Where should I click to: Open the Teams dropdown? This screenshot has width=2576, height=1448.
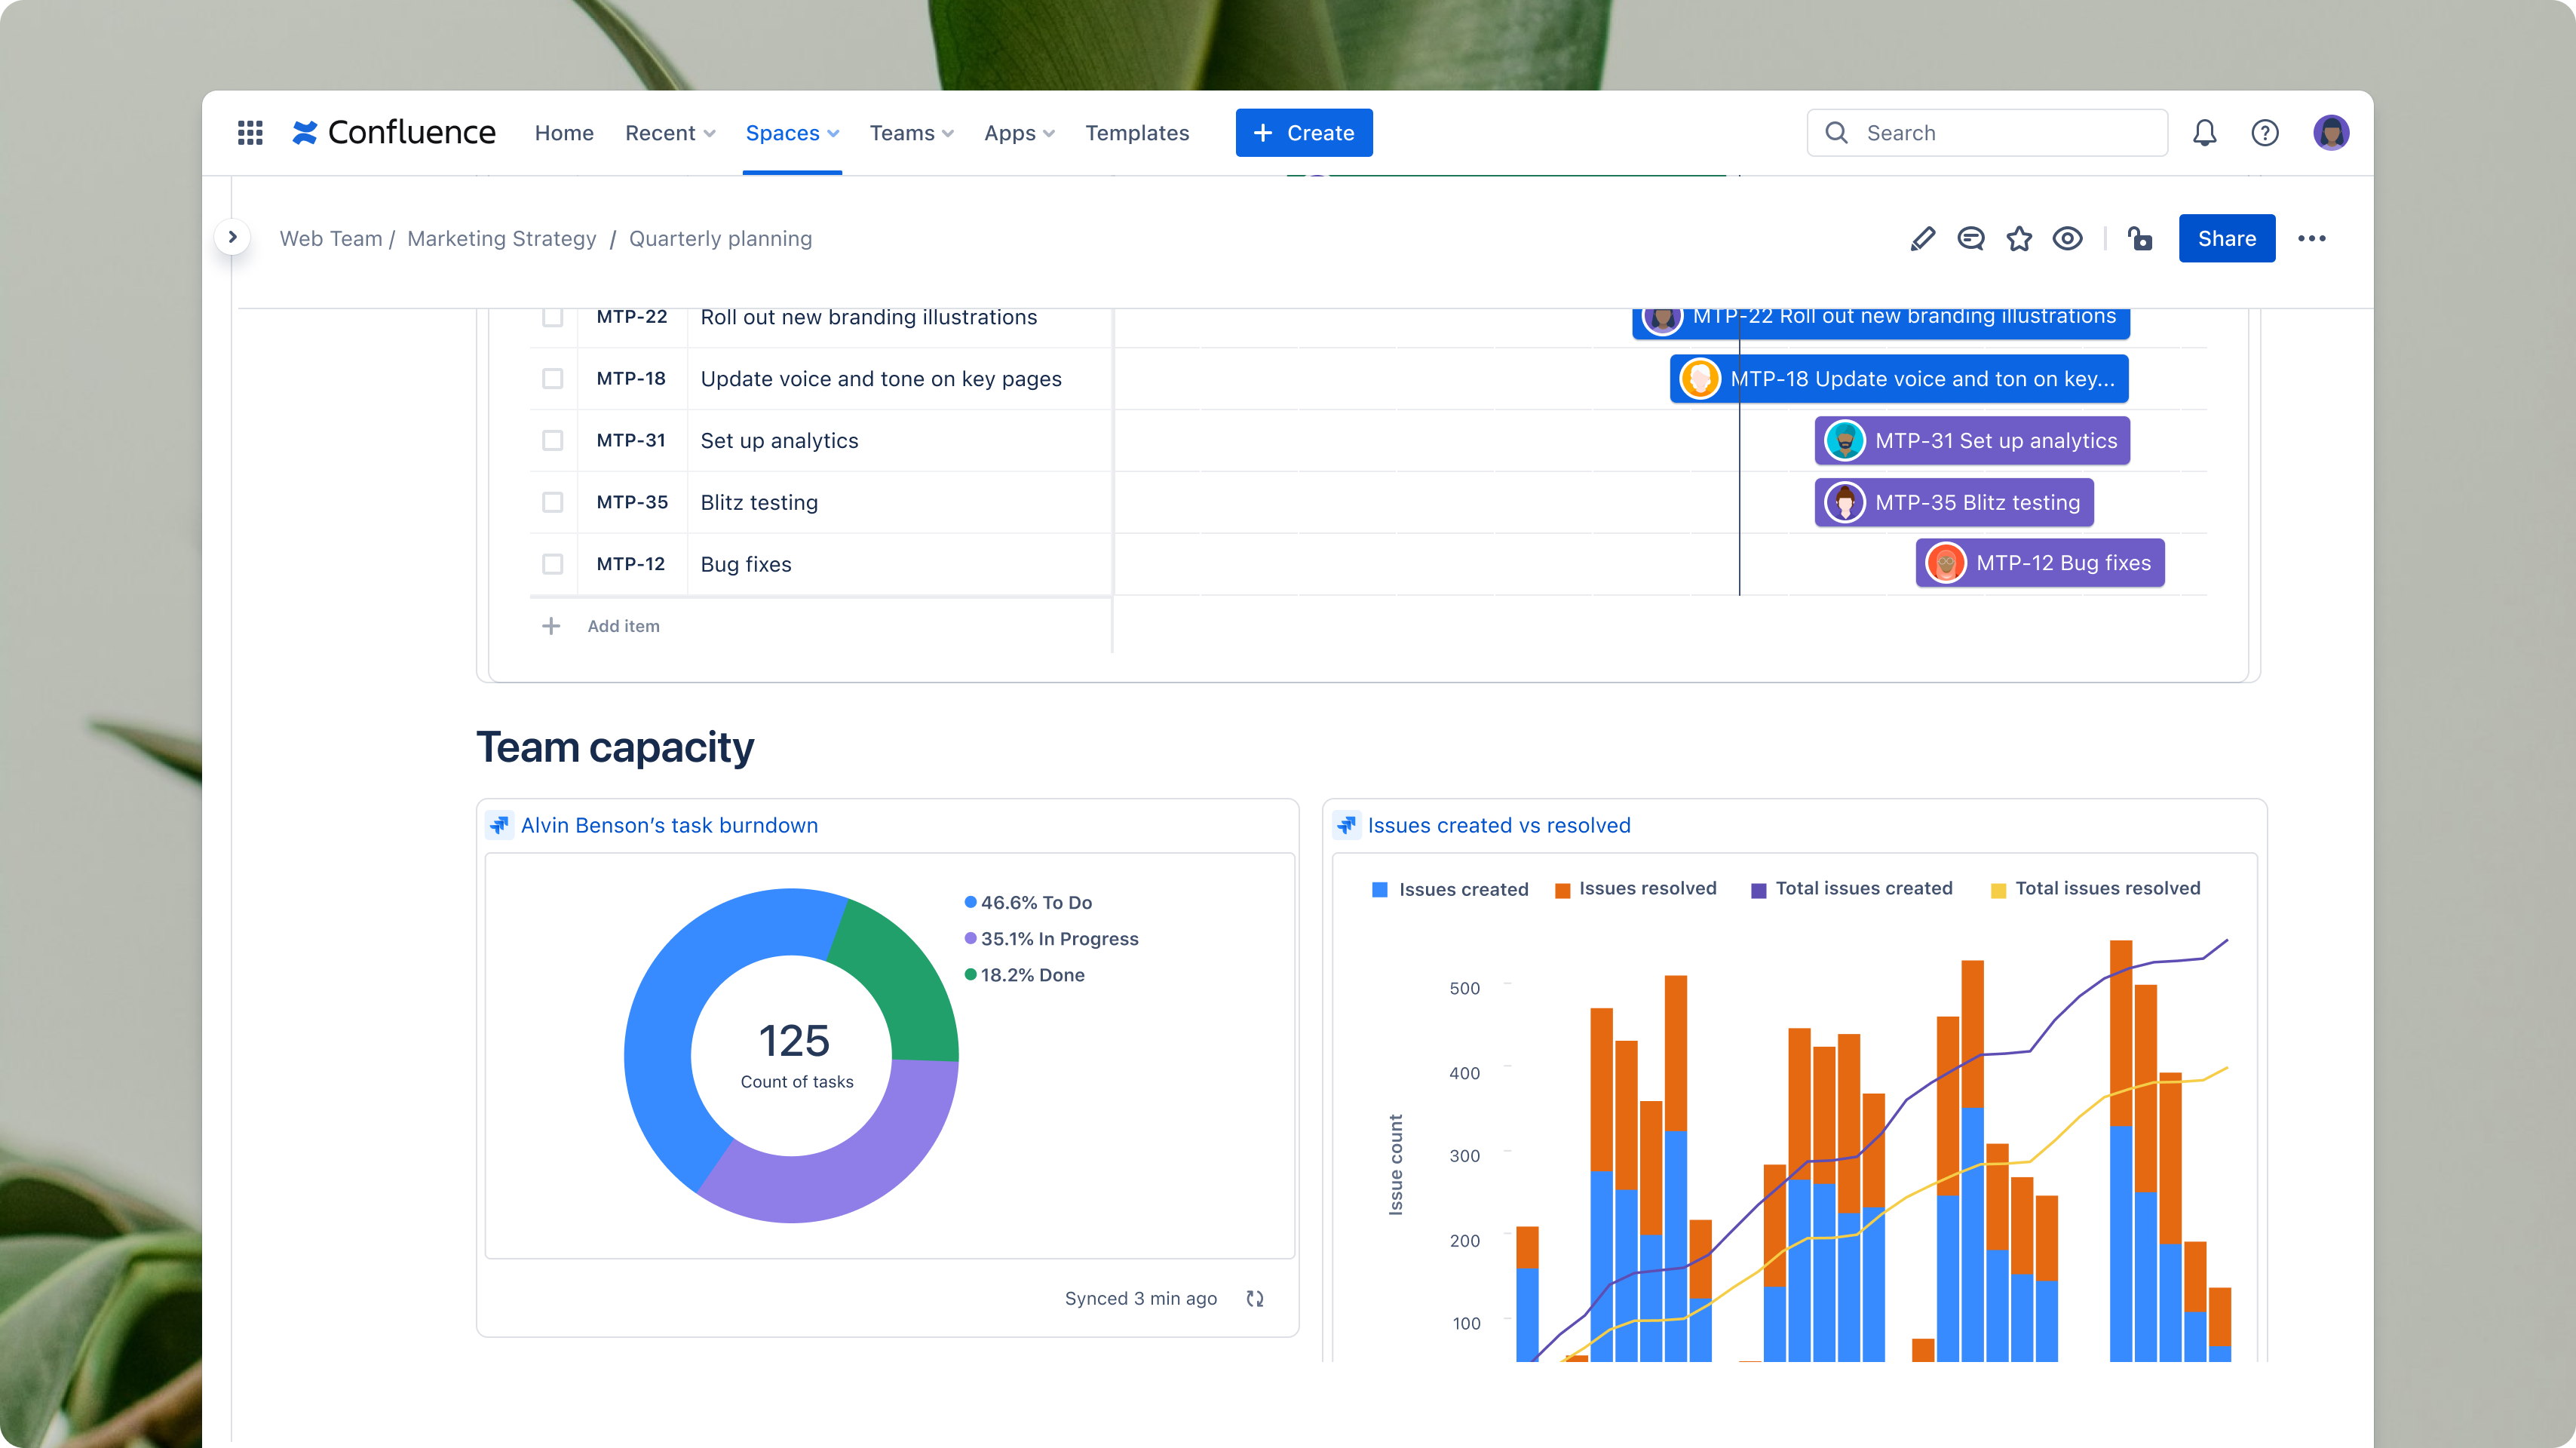[911, 133]
